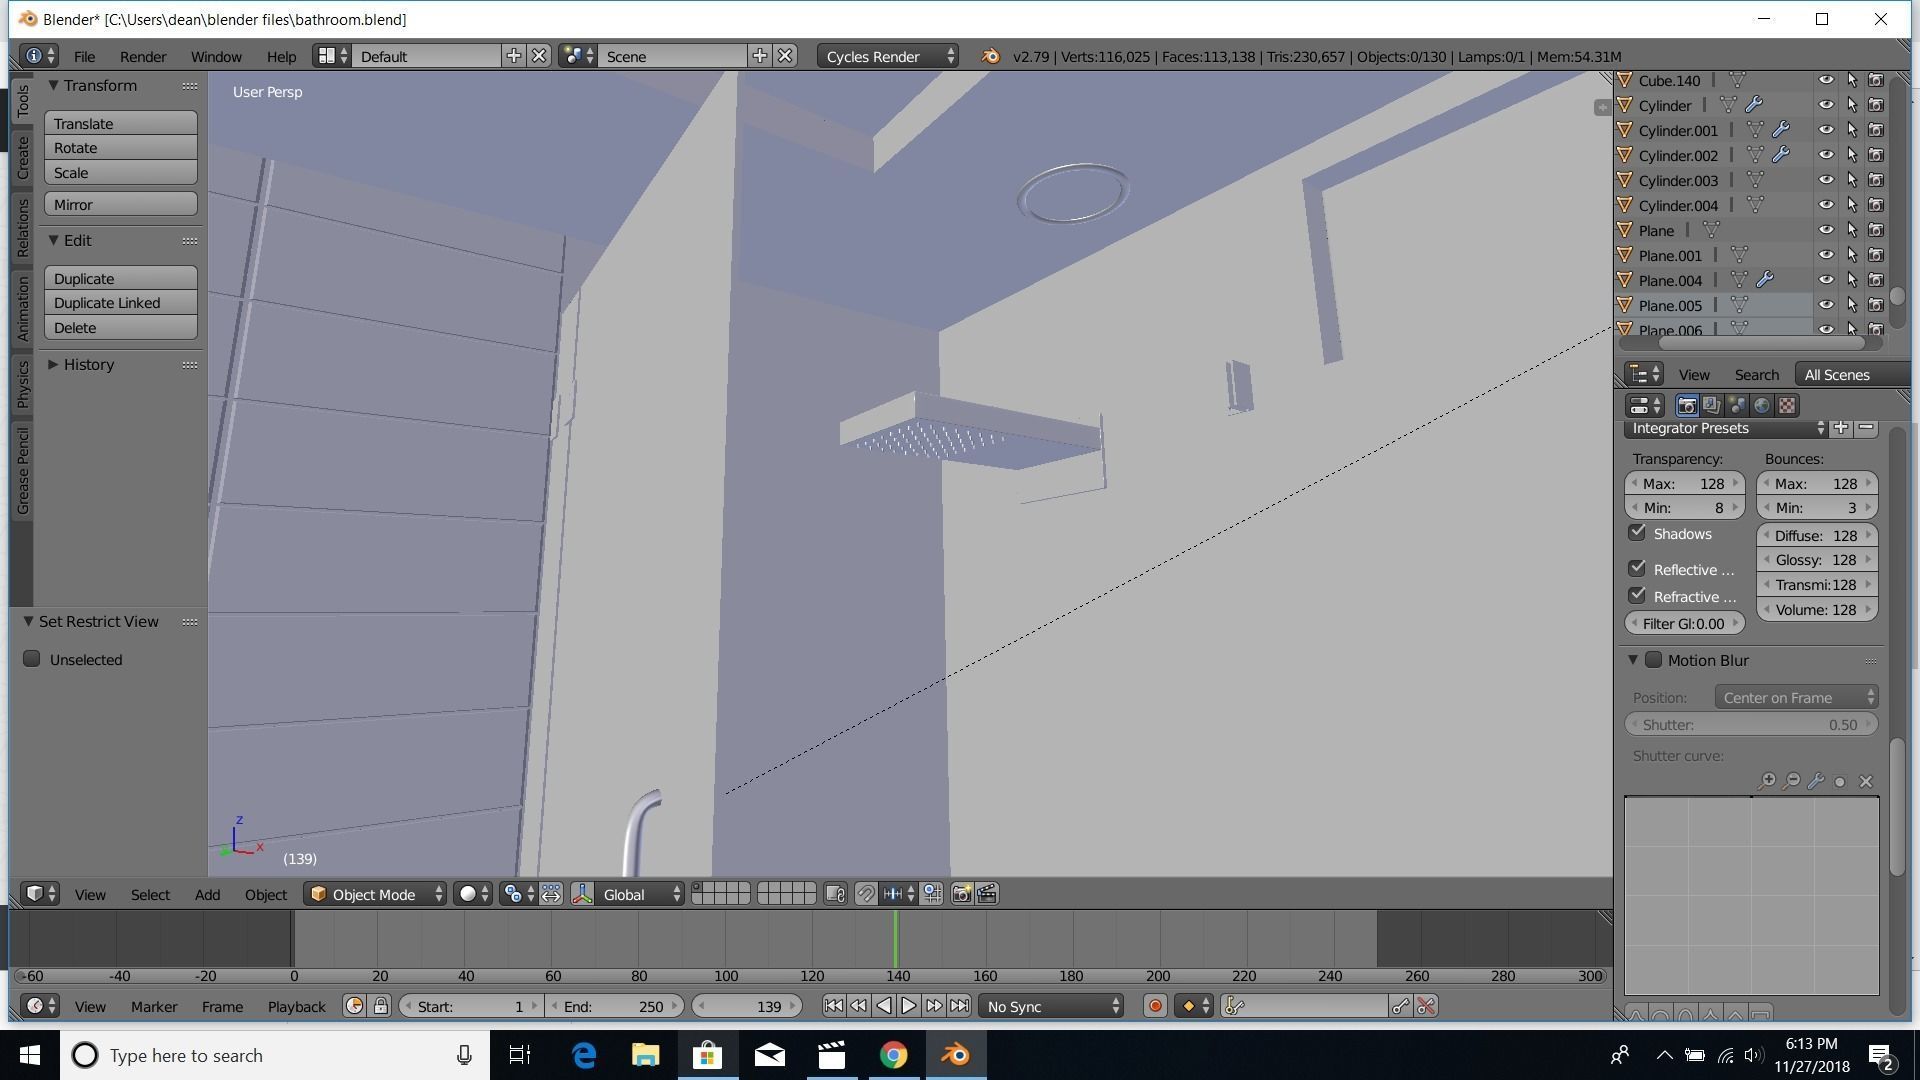The image size is (1920, 1080).
Task: Click the Translate button
Action: point(121,123)
